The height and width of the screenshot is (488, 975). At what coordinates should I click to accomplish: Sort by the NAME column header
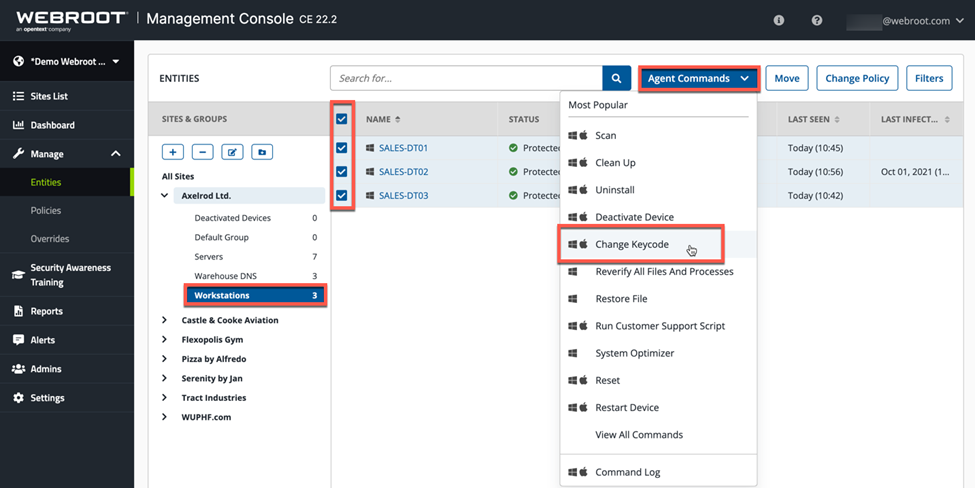point(383,119)
